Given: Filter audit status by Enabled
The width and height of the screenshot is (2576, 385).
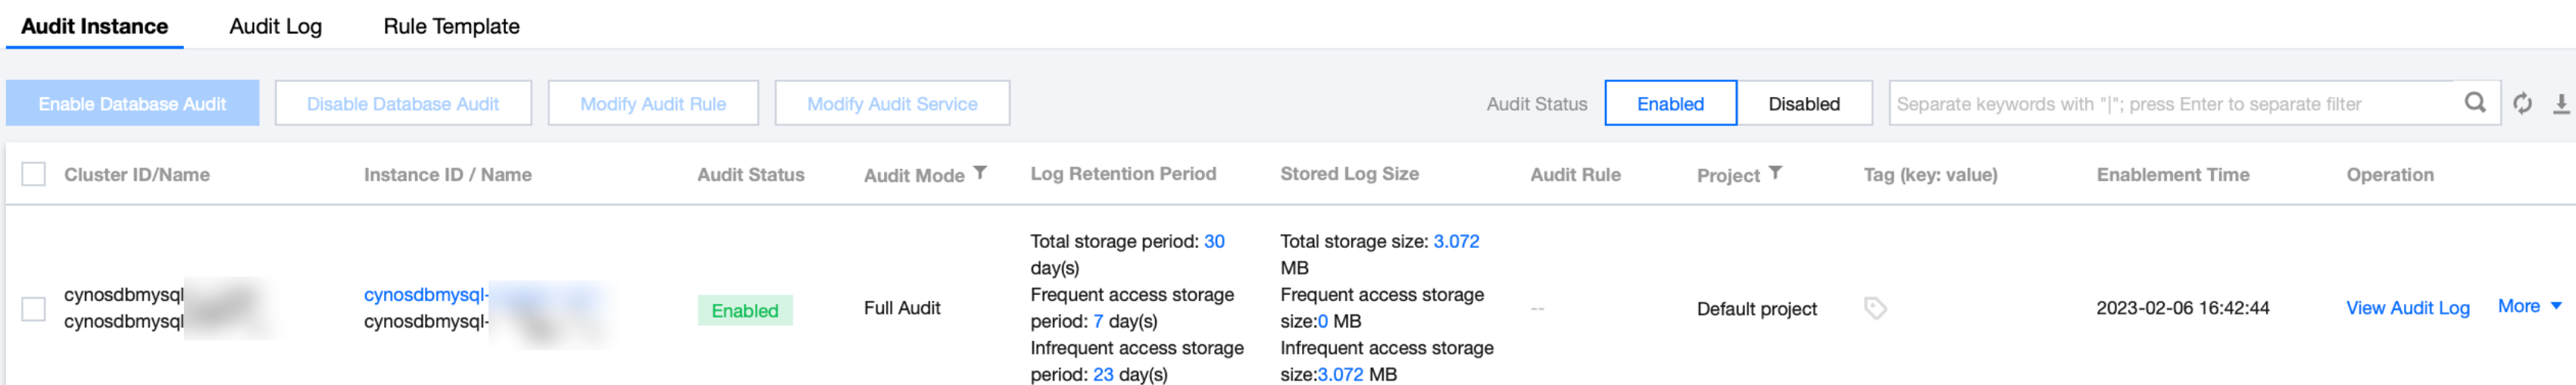Looking at the screenshot, I should [x=1669, y=103].
